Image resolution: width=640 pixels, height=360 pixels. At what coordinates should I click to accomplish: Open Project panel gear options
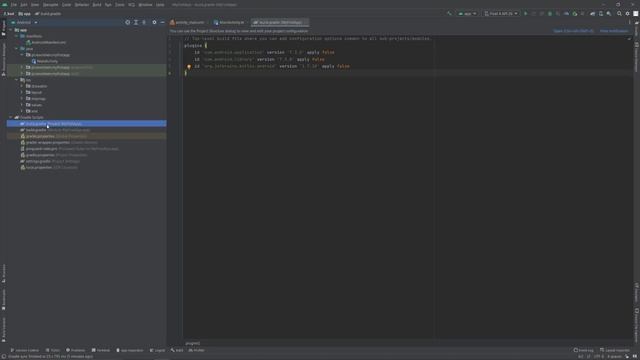154,22
